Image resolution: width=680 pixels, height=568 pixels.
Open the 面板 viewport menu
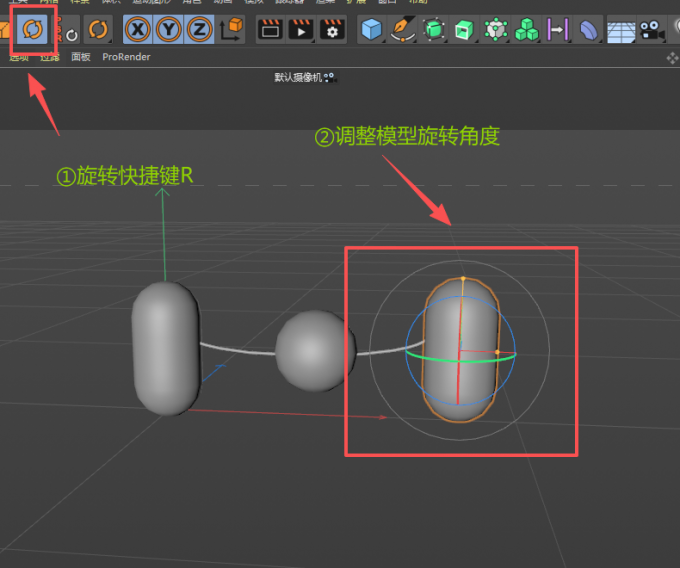80,57
